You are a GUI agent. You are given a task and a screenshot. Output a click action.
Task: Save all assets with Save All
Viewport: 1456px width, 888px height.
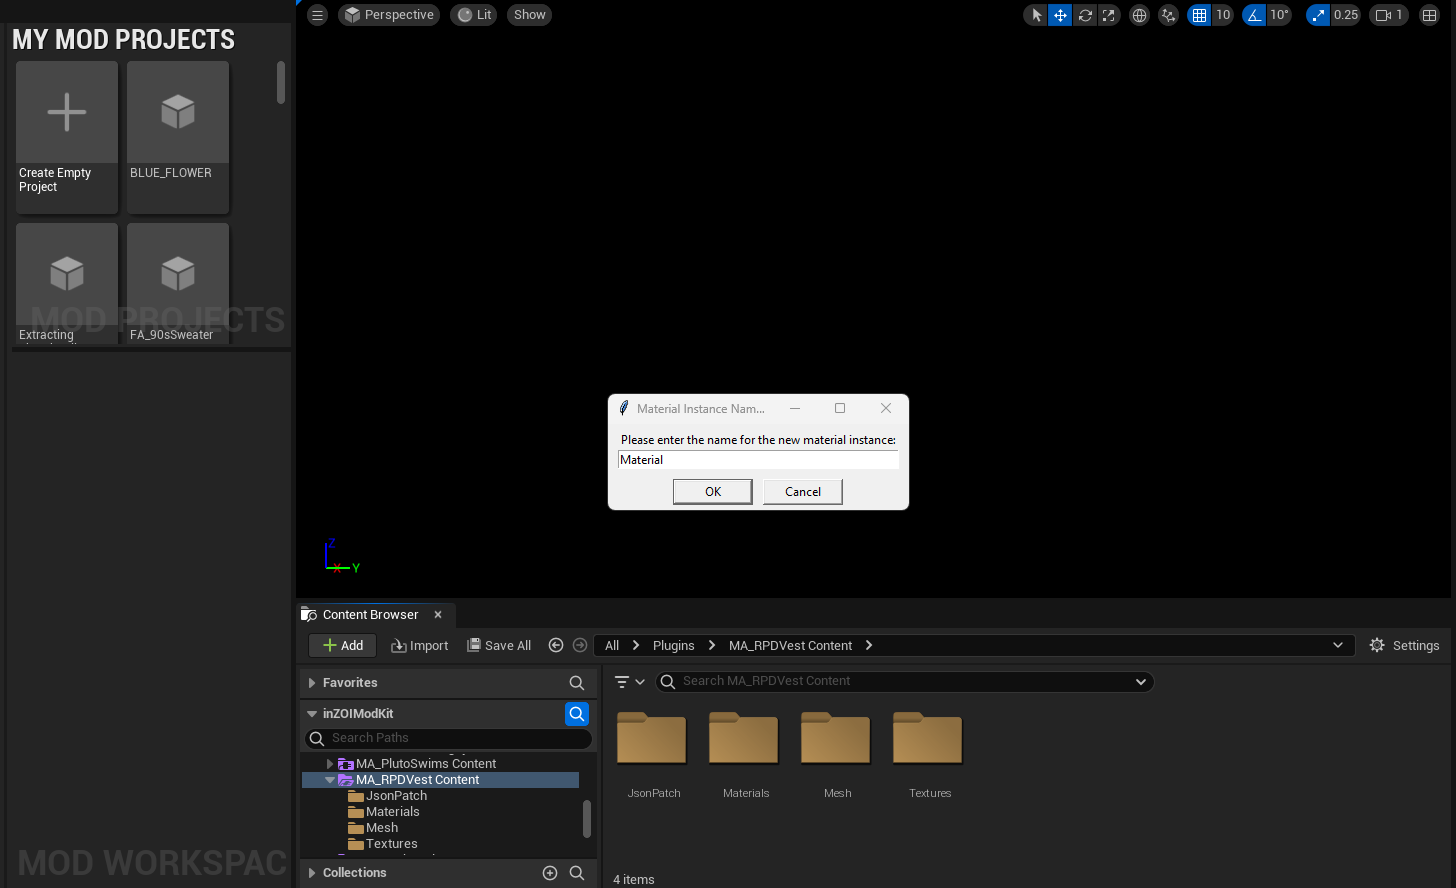click(499, 645)
